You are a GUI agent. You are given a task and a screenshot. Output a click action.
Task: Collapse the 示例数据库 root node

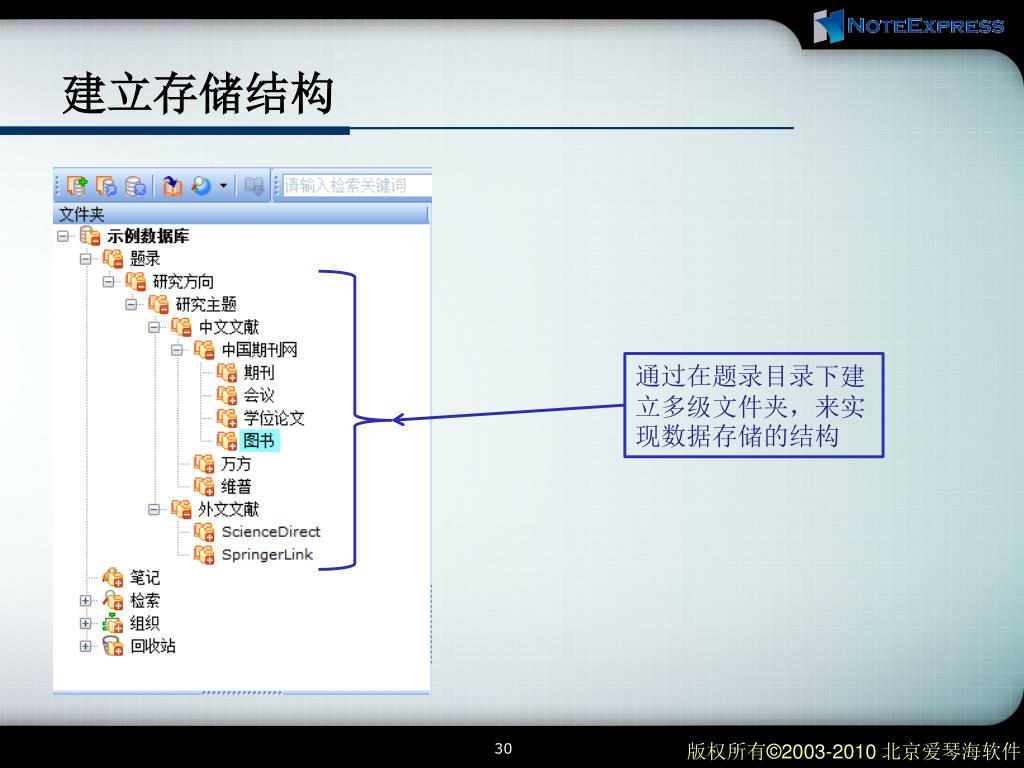click(x=63, y=236)
